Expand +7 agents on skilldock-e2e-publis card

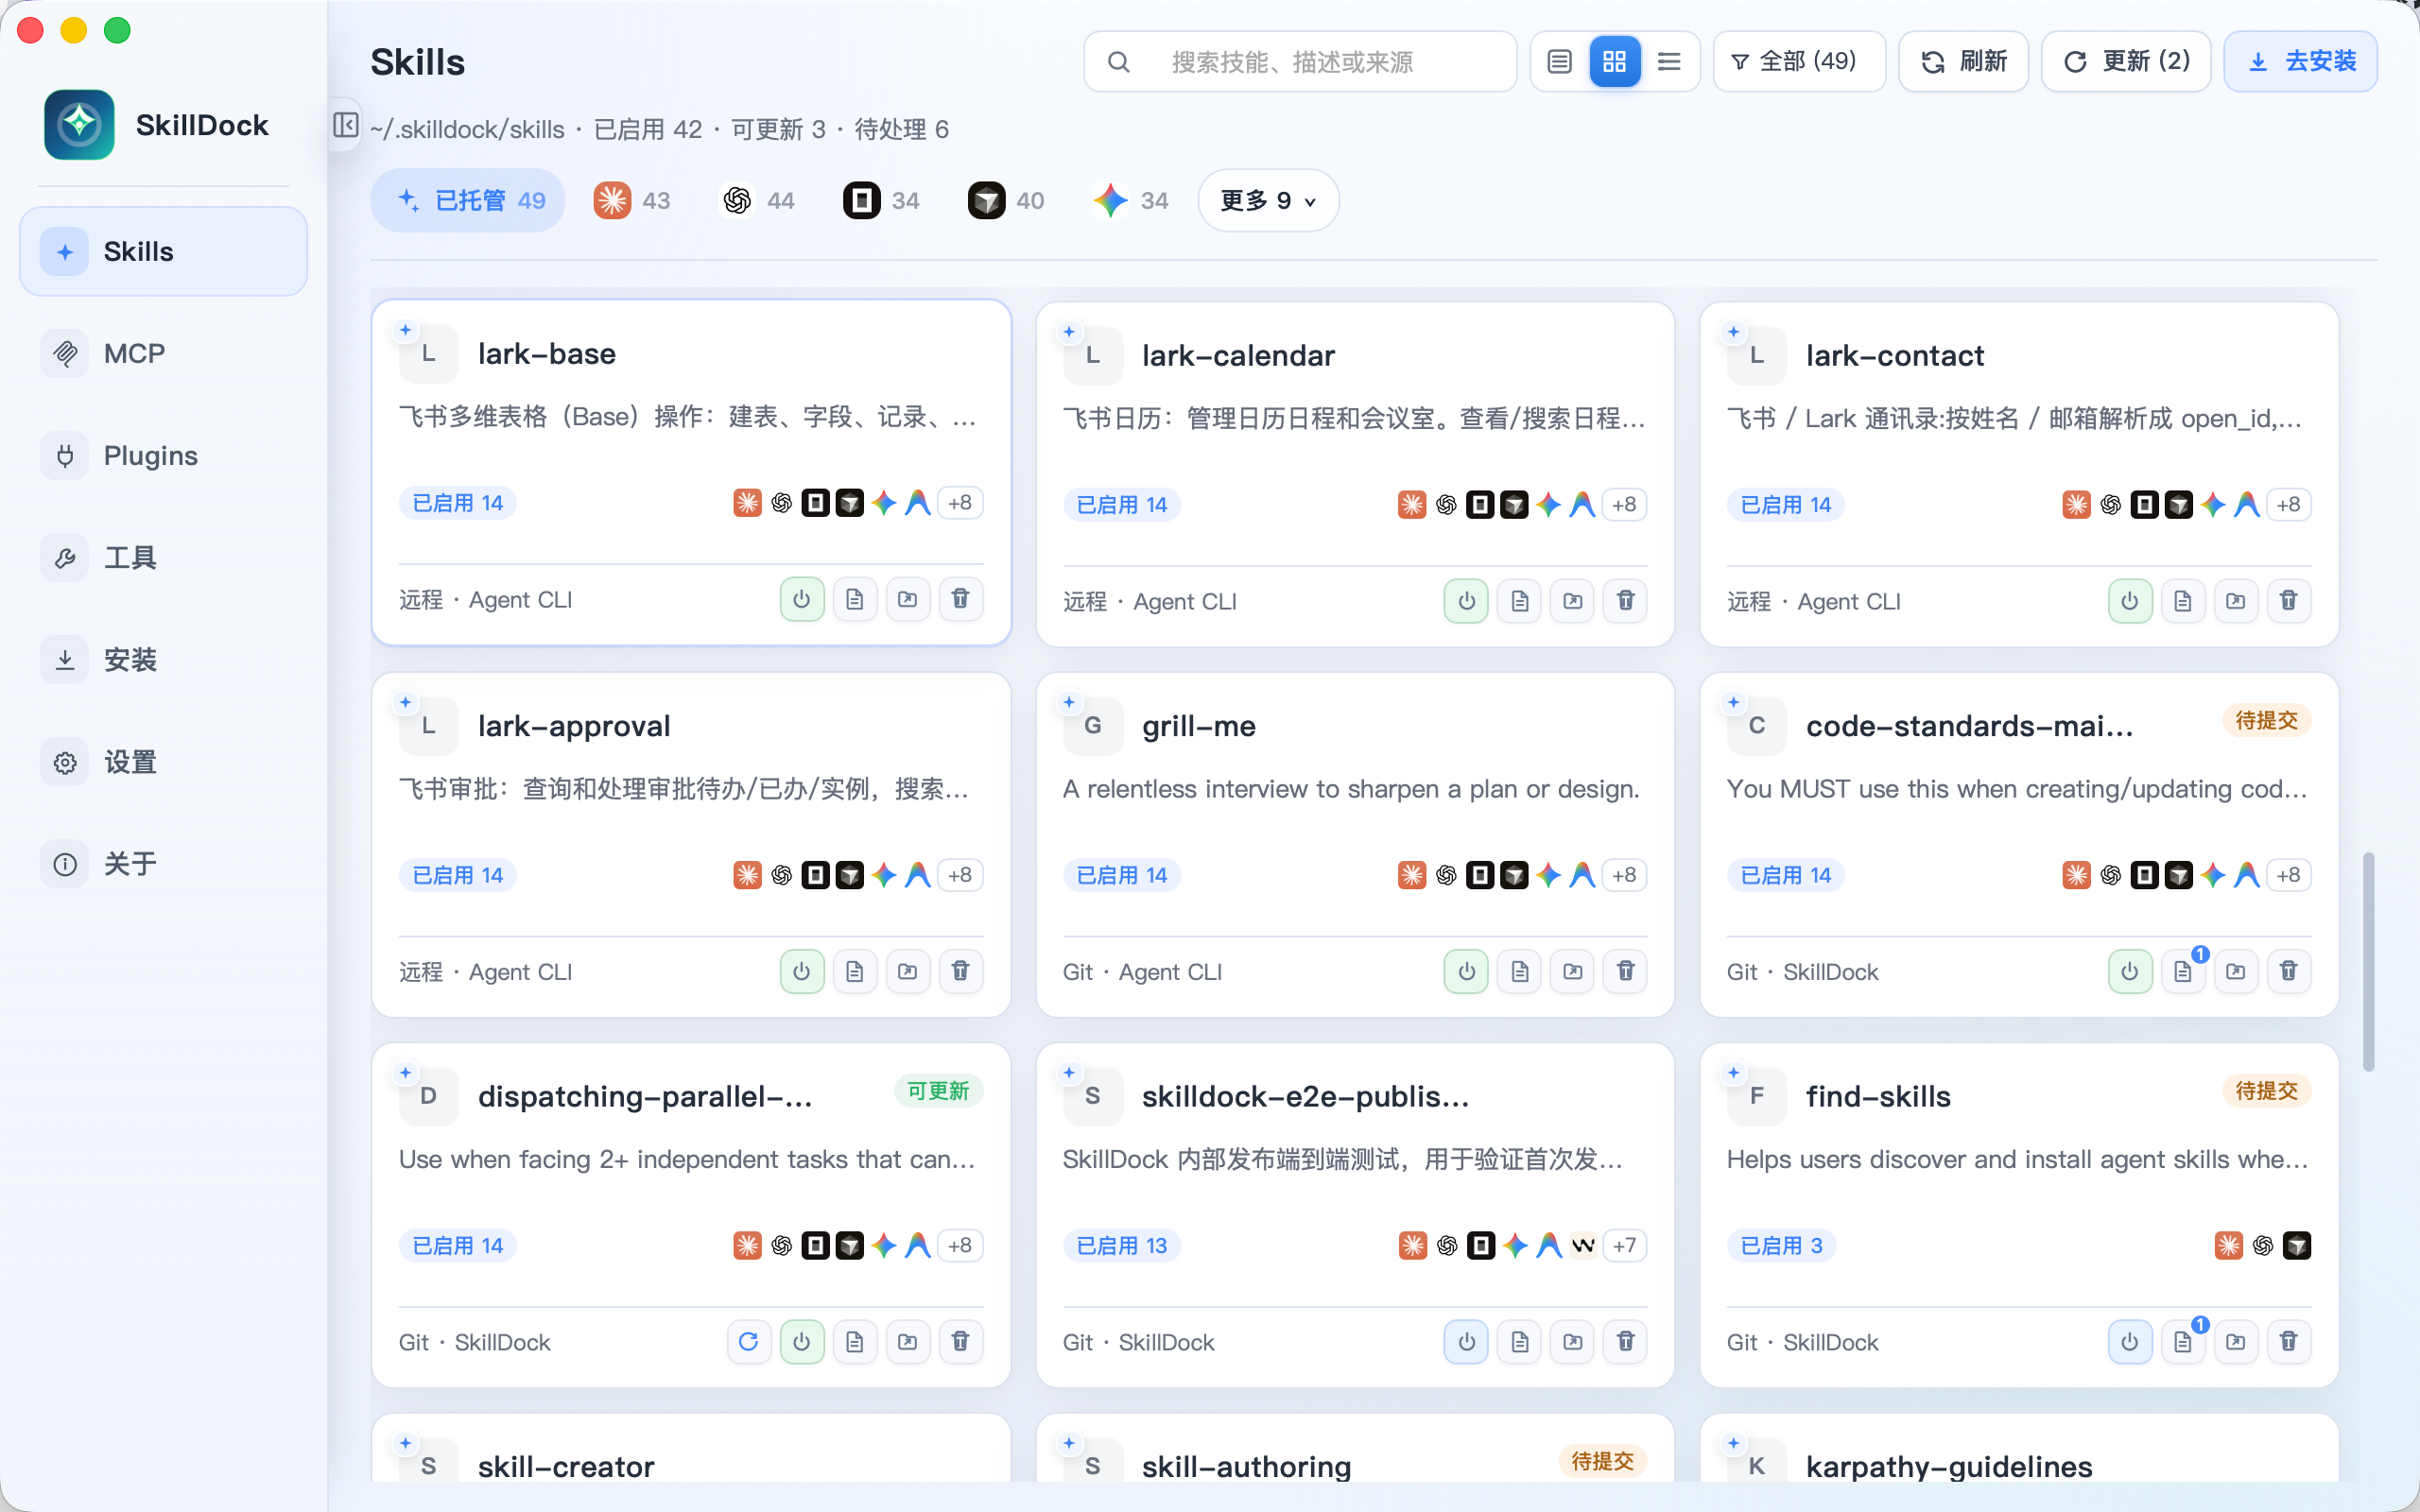click(1625, 1245)
